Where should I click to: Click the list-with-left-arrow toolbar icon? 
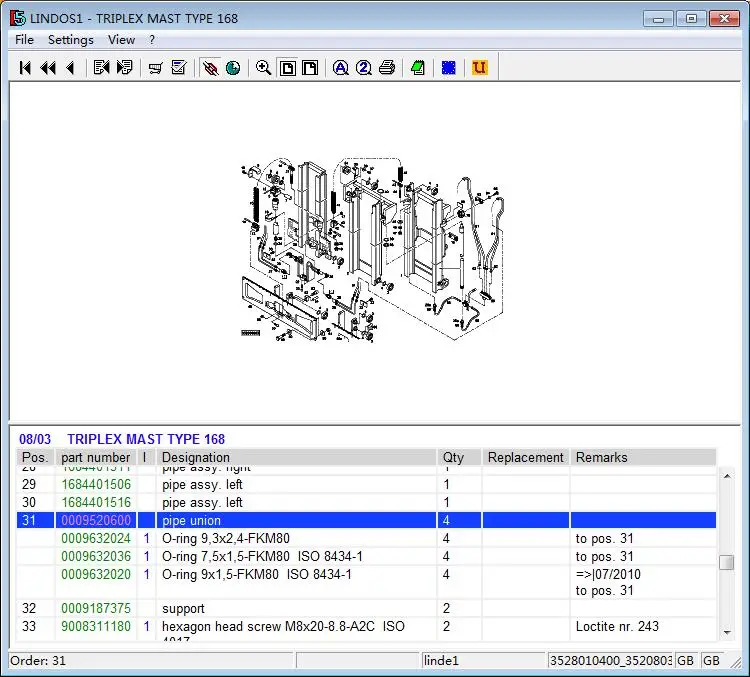coord(101,67)
